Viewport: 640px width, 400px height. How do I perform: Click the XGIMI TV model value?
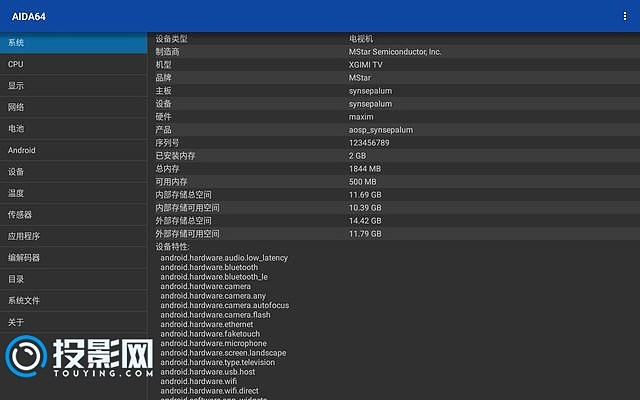coord(366,65)
